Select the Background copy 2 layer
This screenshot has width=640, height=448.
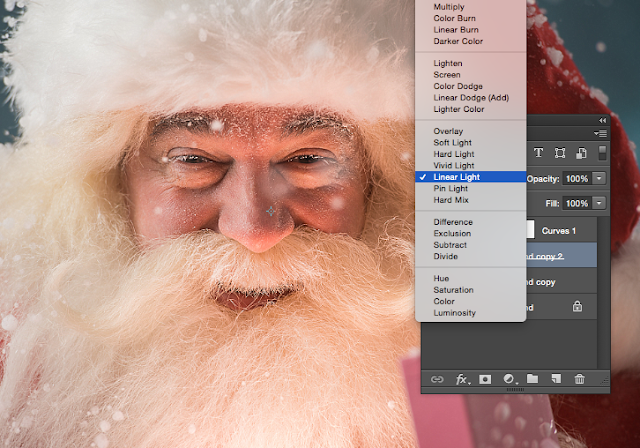[x=561, y=256]
